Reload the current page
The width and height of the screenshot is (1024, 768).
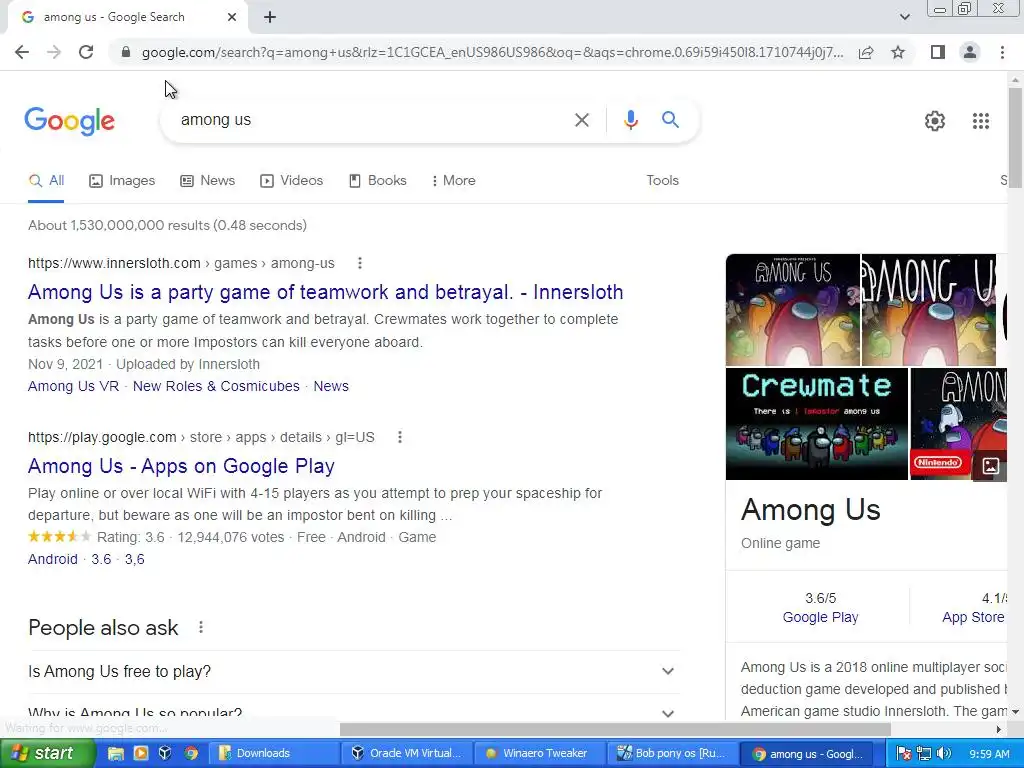(x=86, y=52)
